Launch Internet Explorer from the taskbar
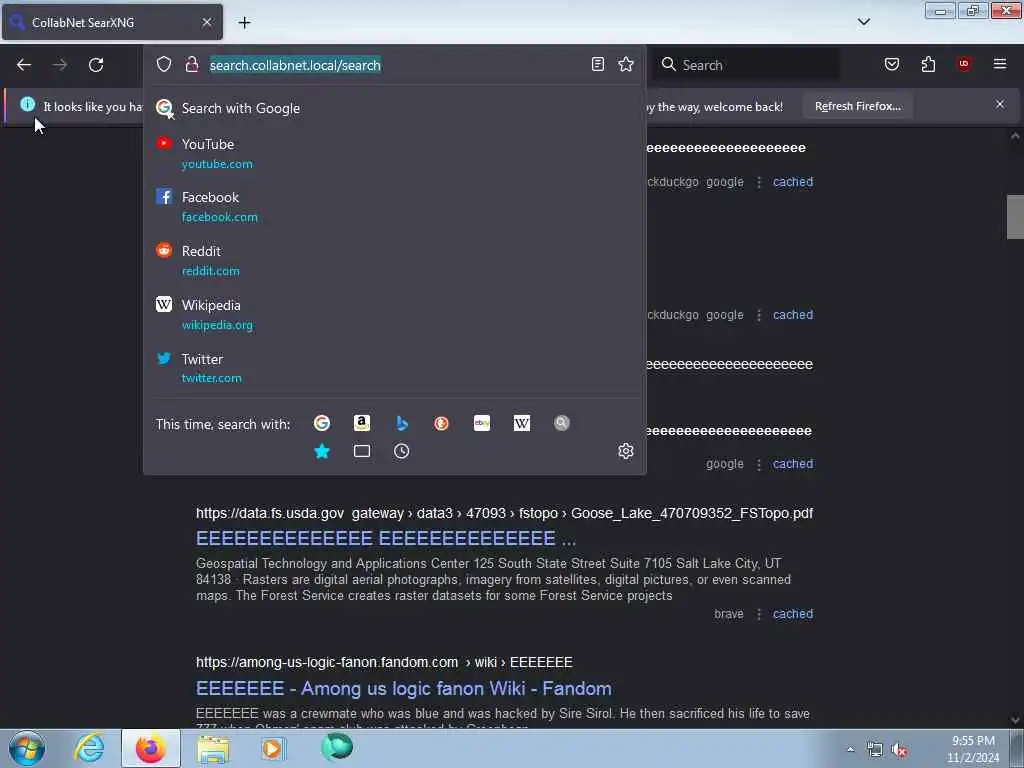The image size is (1024, 768). 89,748
